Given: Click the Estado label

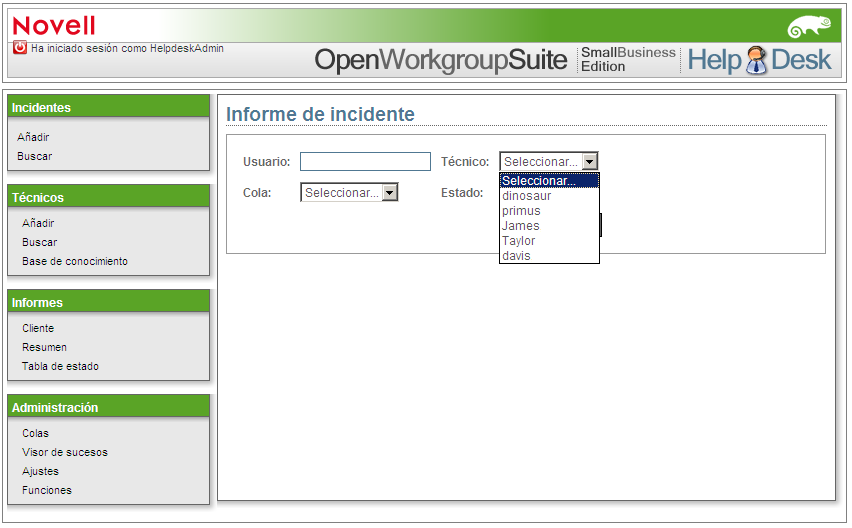Looking at the screenshot, I should pyautogui.click(x=462, y=193).
